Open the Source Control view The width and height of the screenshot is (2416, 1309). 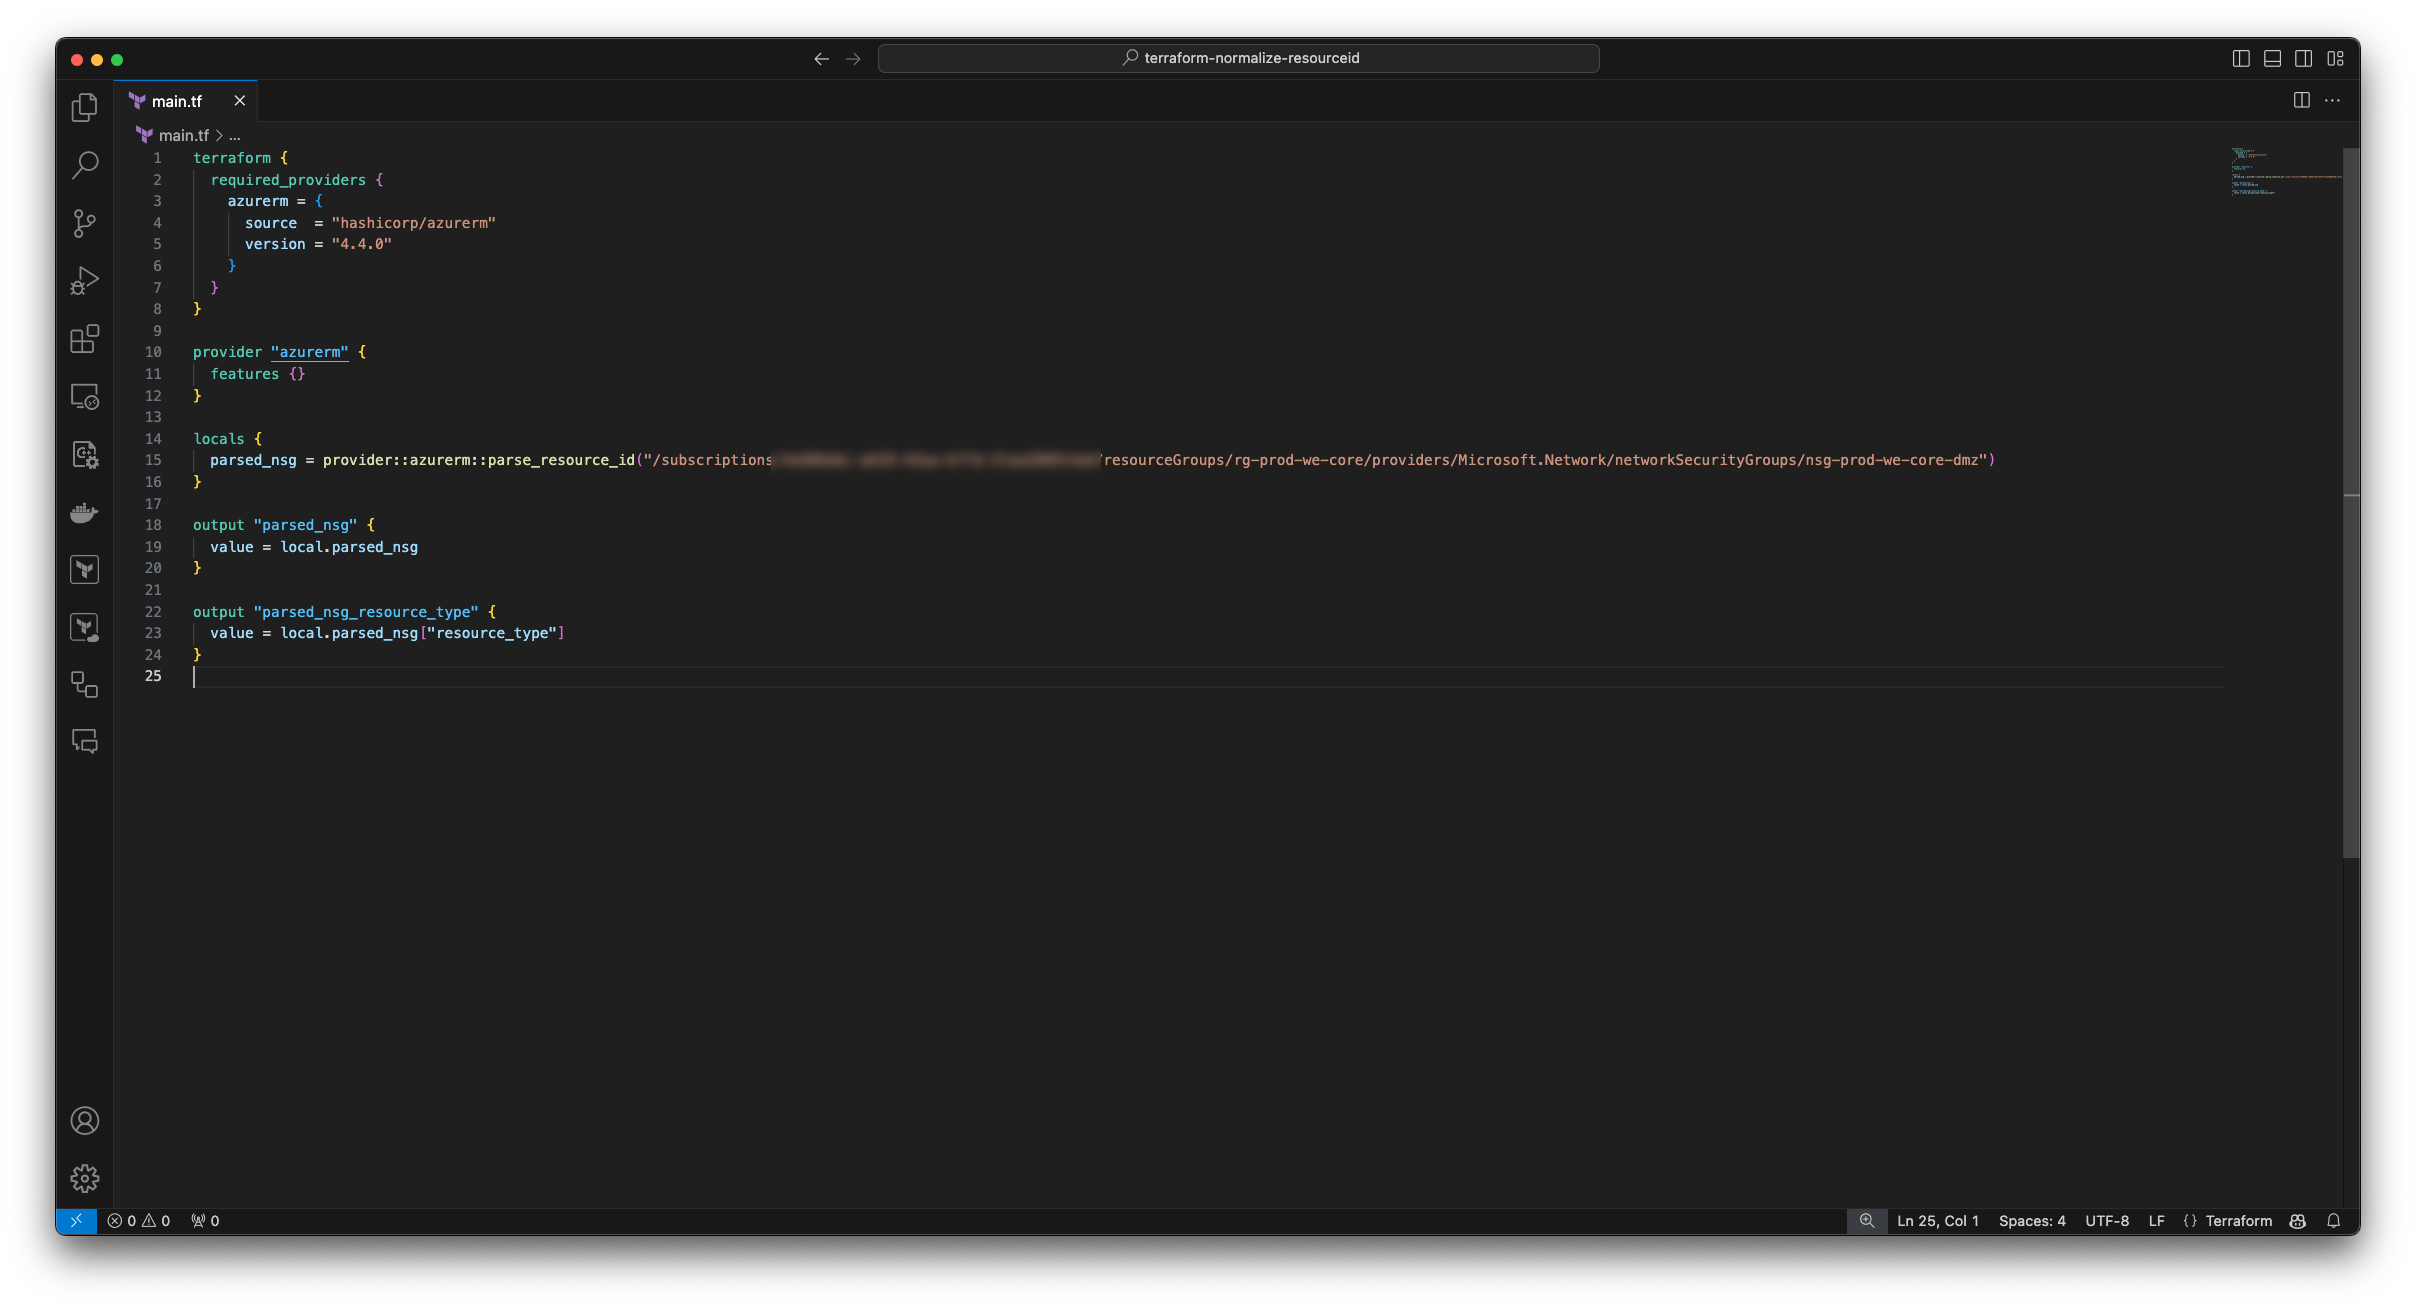[x=84, y=223]
